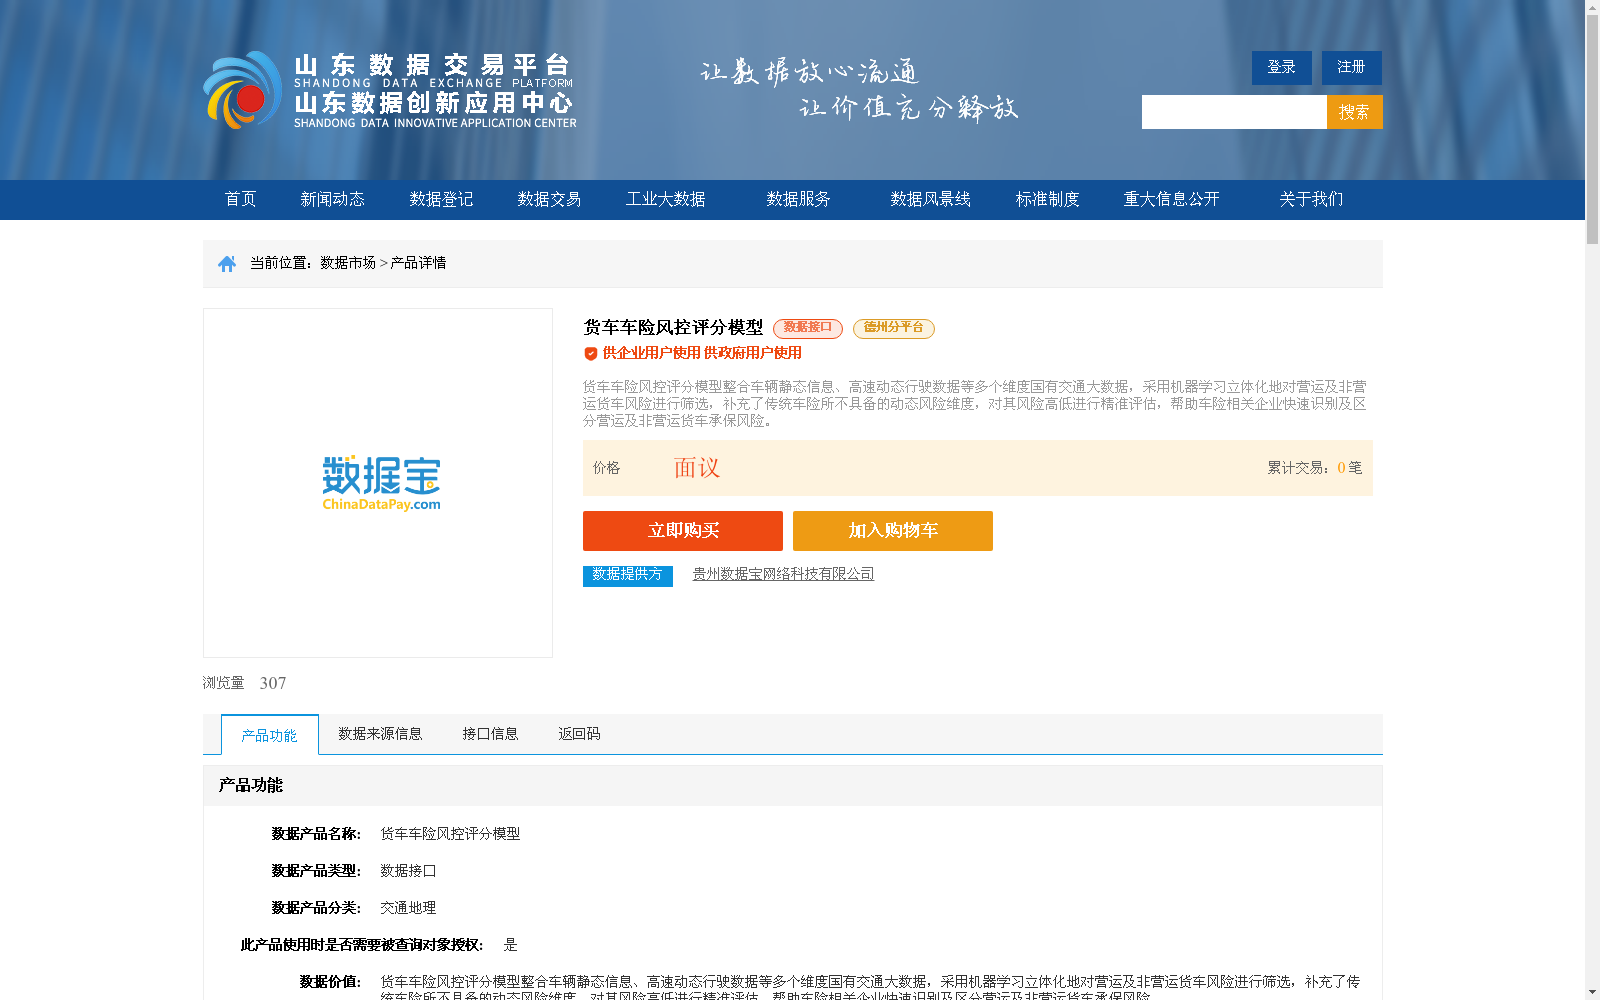This screenshot has width=1600, height=1000.
Task: Click the scrollbar down arrow
Action: [1592, 993]
